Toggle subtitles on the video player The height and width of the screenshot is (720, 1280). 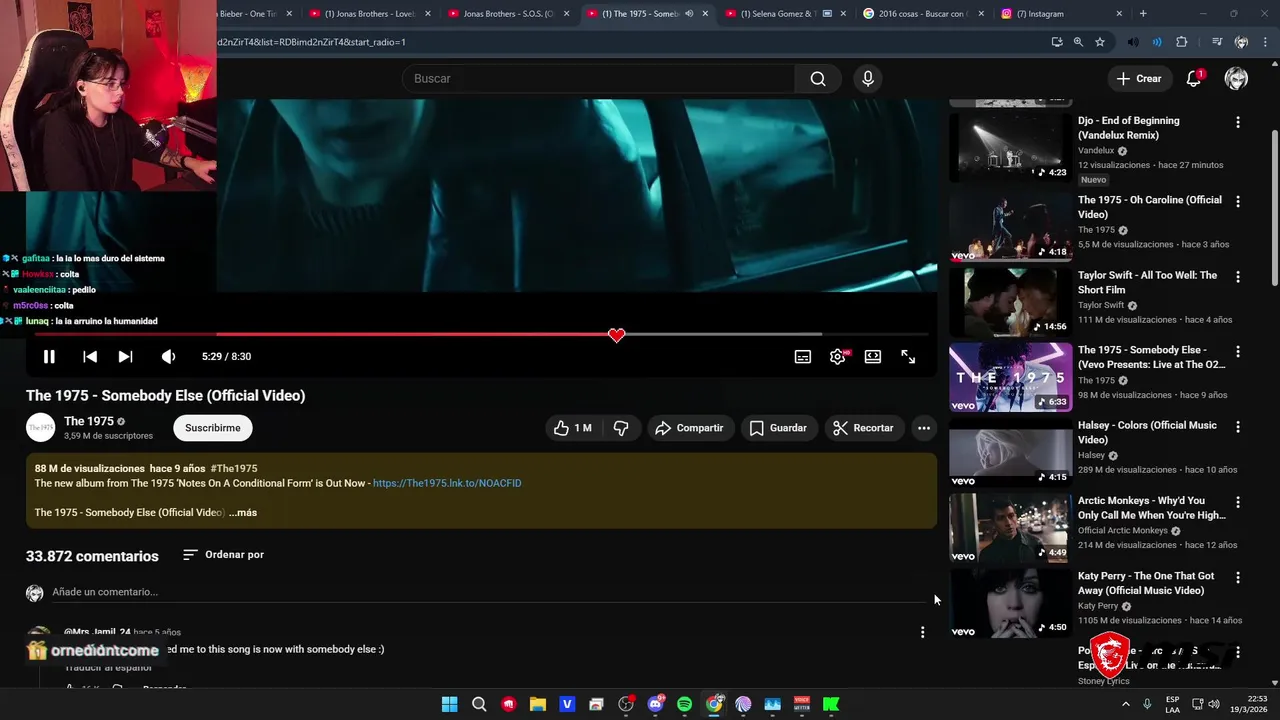[802, 356]
